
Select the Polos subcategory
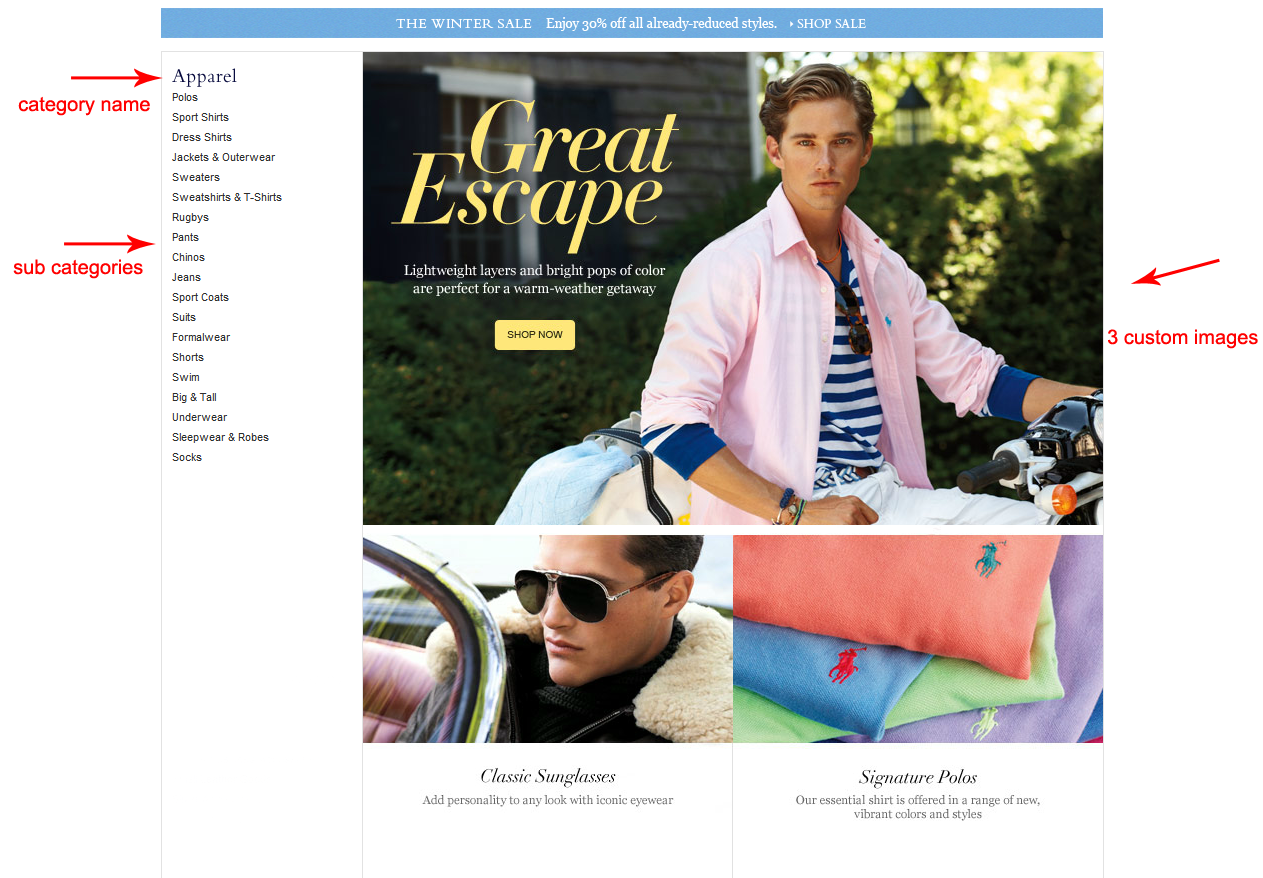pyautogui.click(x=185, y=97)
